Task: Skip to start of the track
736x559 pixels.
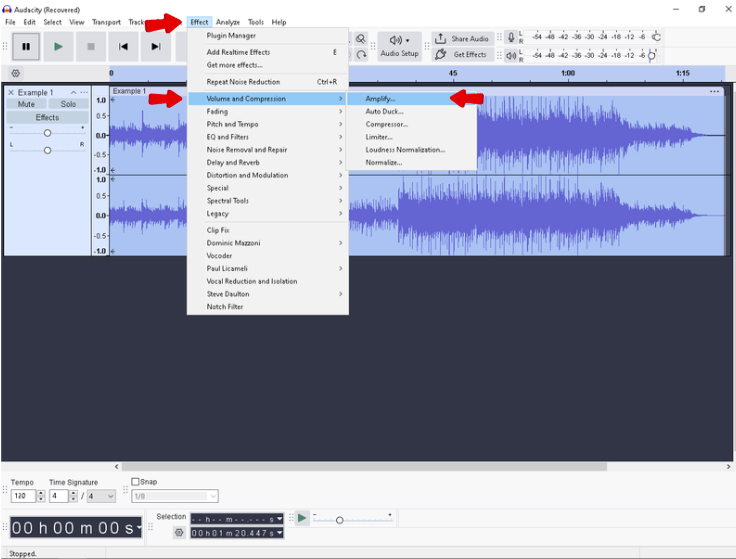Action: pos(123,46)
